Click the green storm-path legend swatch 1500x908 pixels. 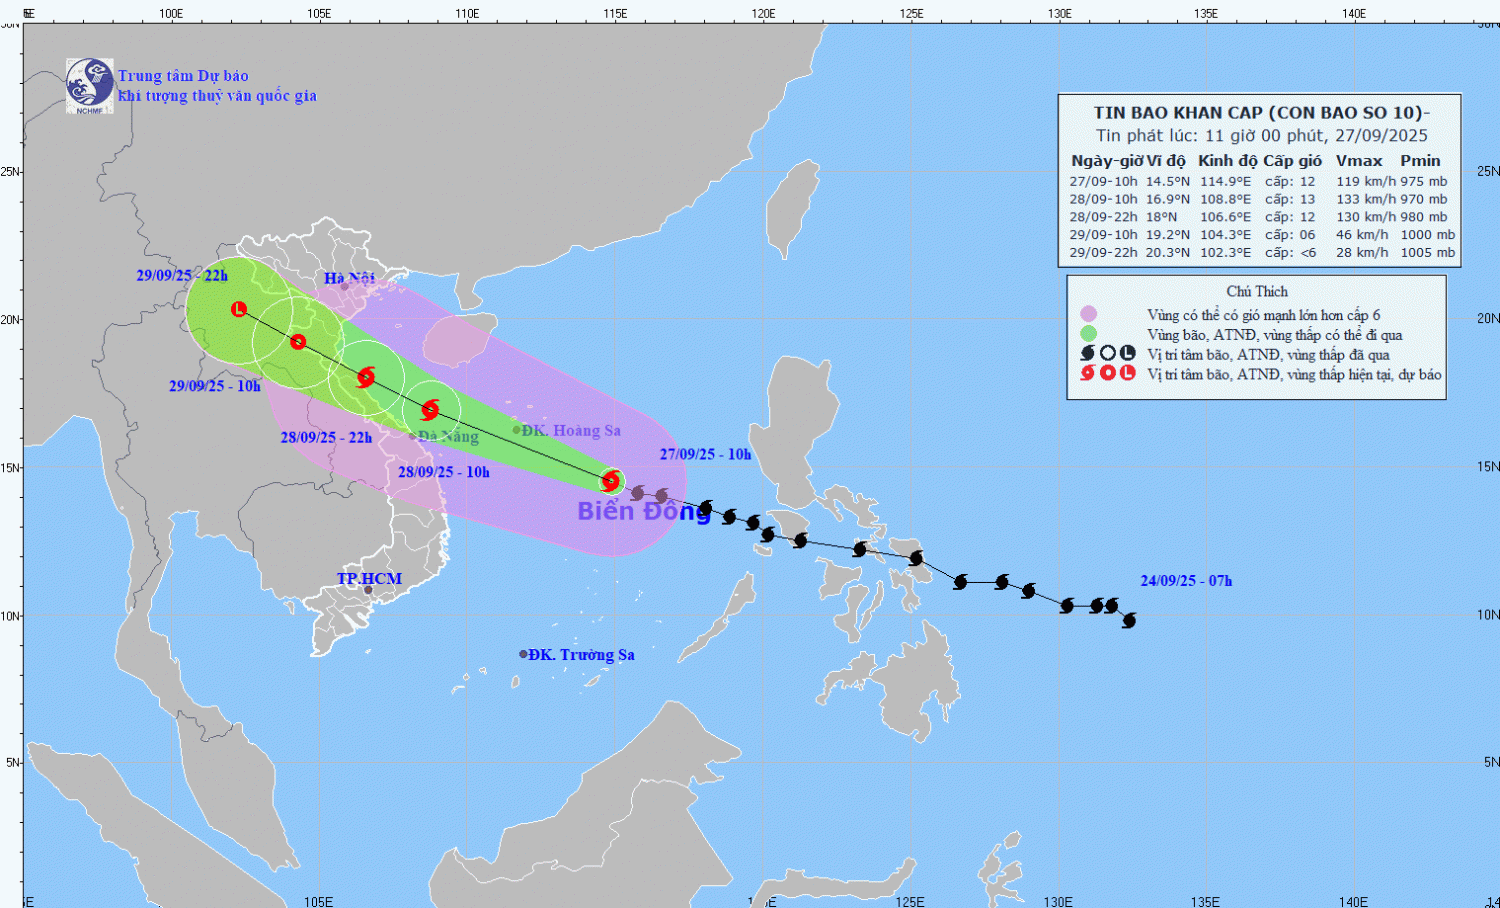tap(1088, 334)
